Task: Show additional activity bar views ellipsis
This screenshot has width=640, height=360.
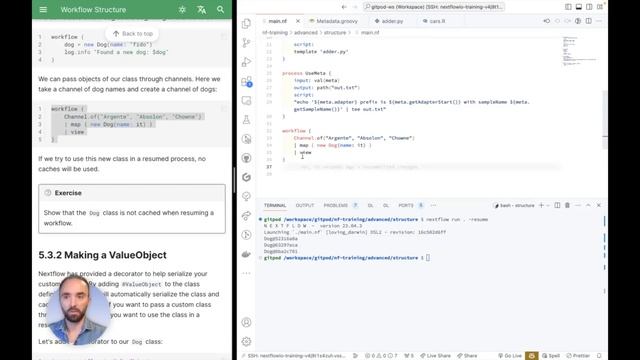Action: (x=246, y=273)
